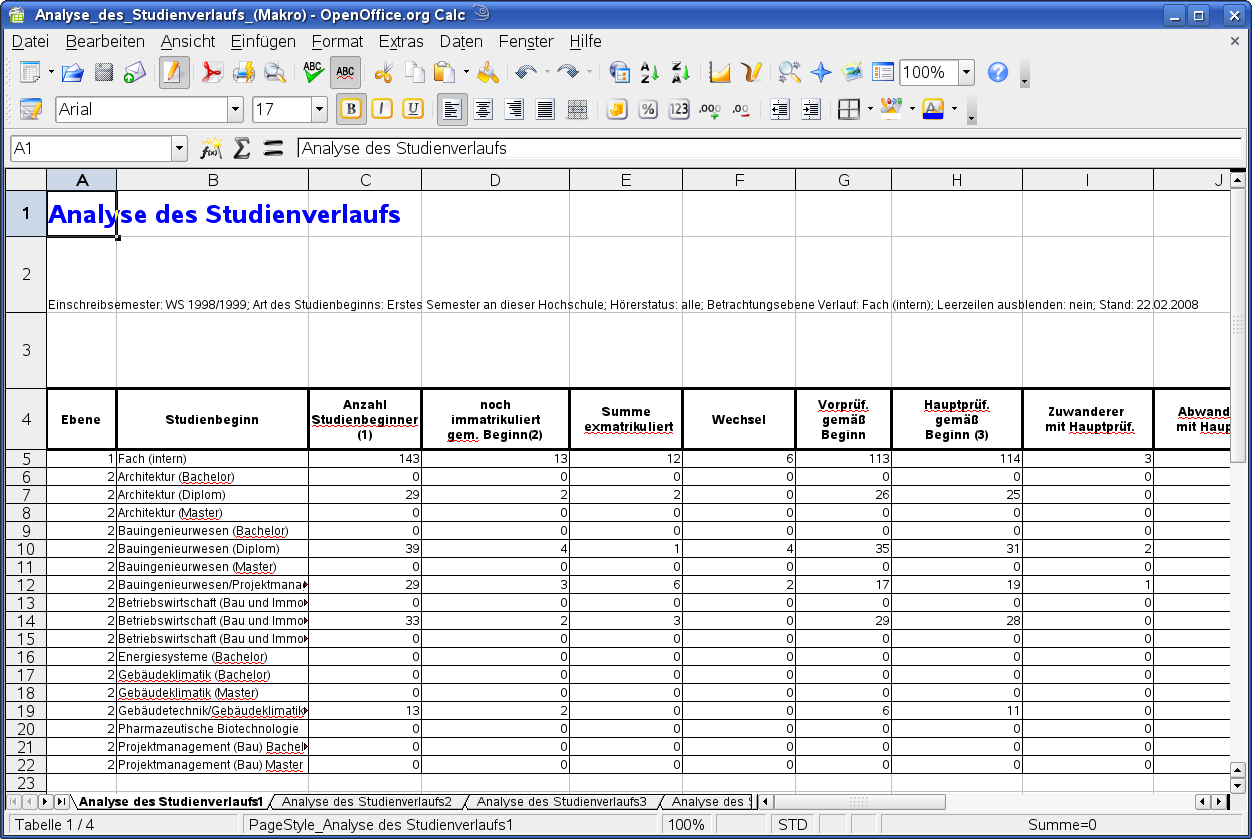Activate the format paintbrush
1252x839 pixels.
(x=487, y=72)
